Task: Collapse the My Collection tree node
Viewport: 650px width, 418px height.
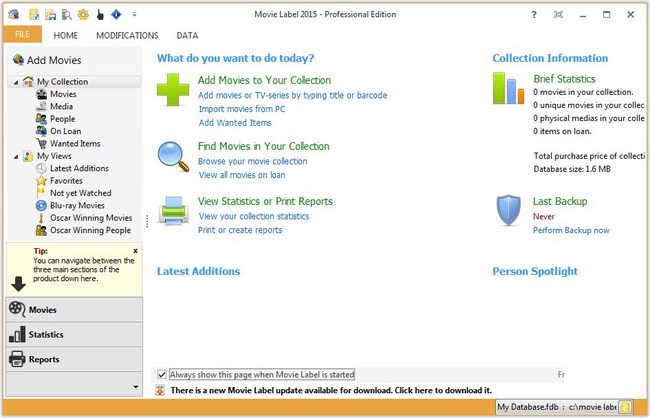Action: pyautogui.click(x=16, y=82)
